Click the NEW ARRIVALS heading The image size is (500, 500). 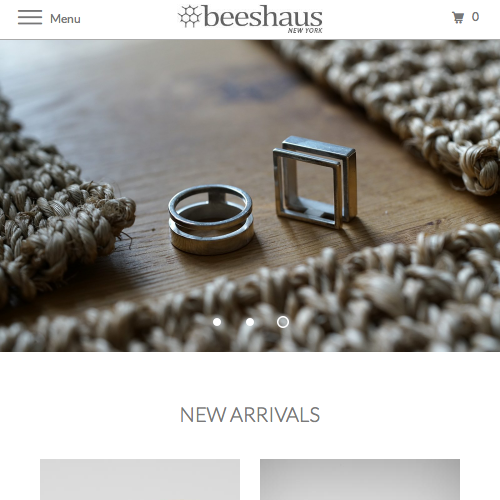pyautogui.click(x=250, y=415)
